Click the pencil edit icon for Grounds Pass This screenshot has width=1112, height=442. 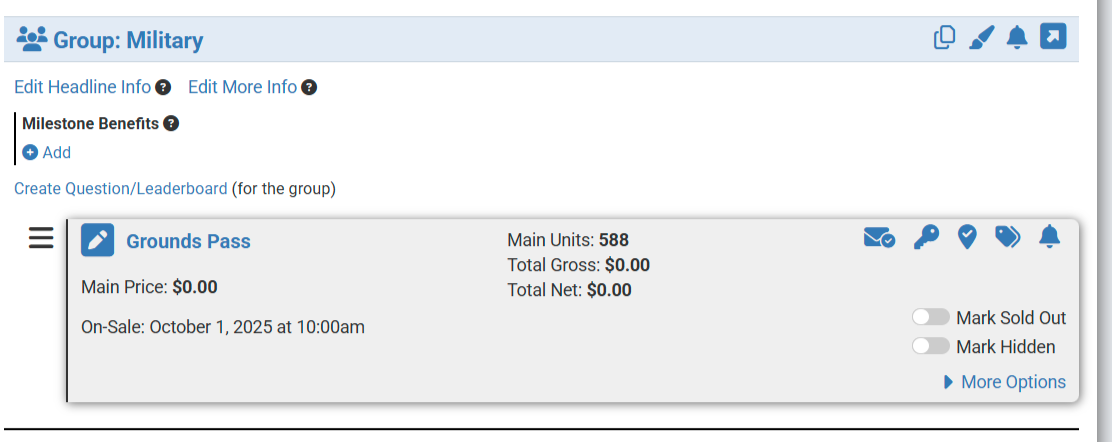click(x=98, y=241)
